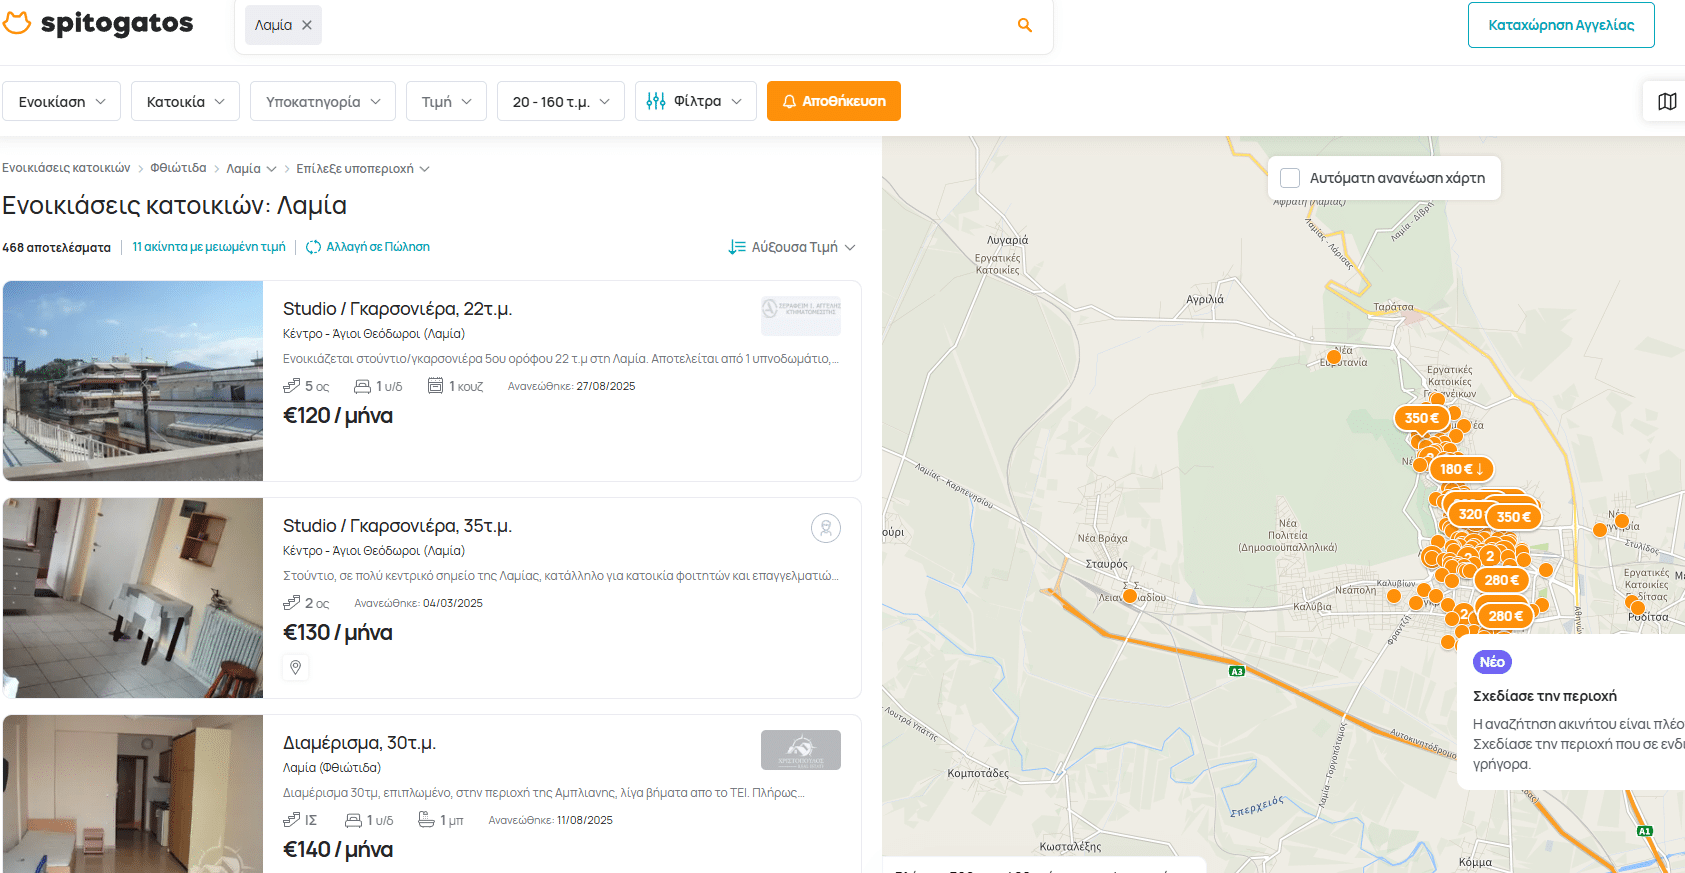
Task: Click the agent profile icon on 35τ.μ. listing
Action: pyautogui.click(x=825, y=527)
